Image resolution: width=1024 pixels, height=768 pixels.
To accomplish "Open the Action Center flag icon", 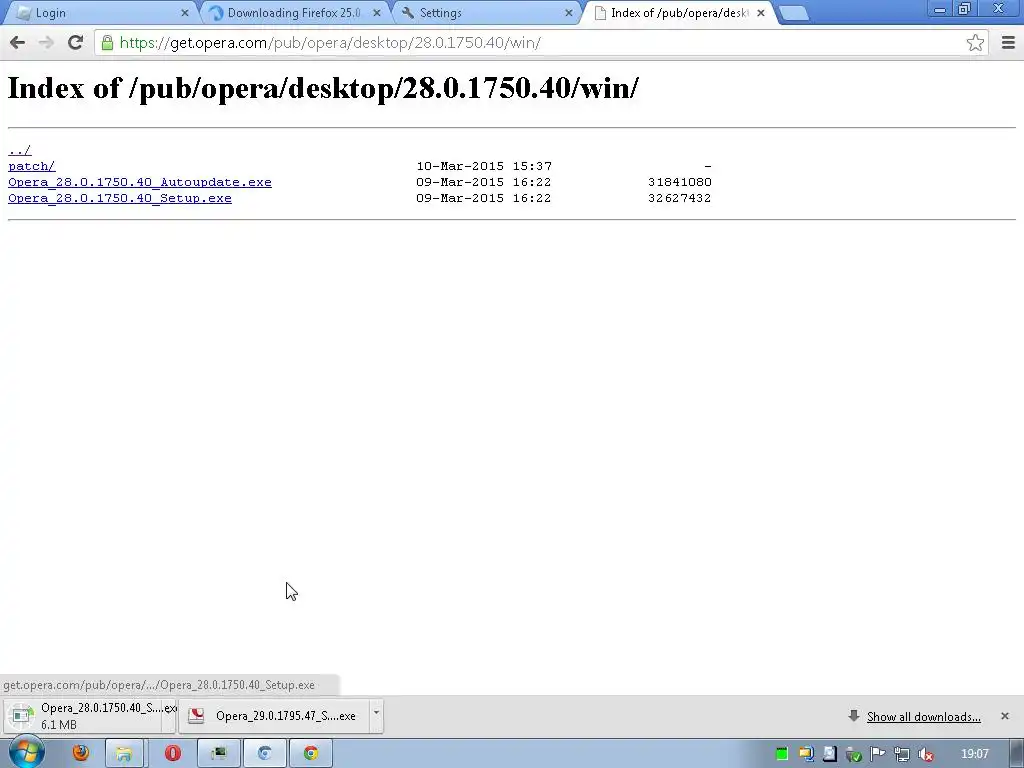I will (x=877, y=754).
